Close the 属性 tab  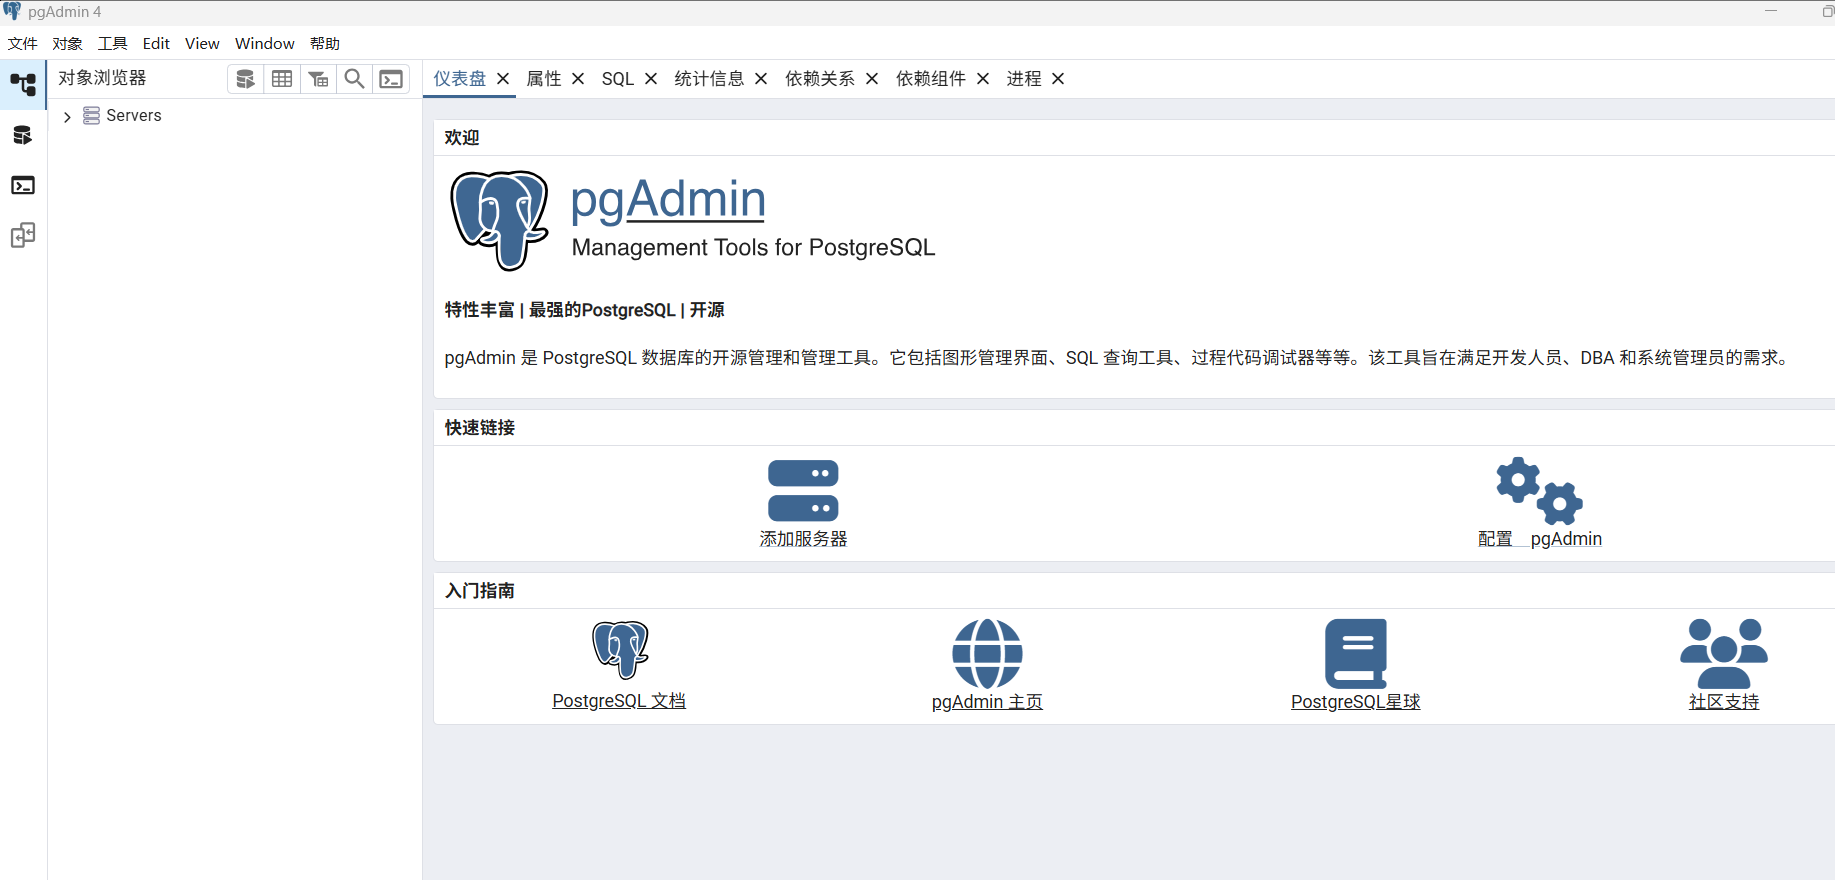pyautogui.click(x=578, y=79)
